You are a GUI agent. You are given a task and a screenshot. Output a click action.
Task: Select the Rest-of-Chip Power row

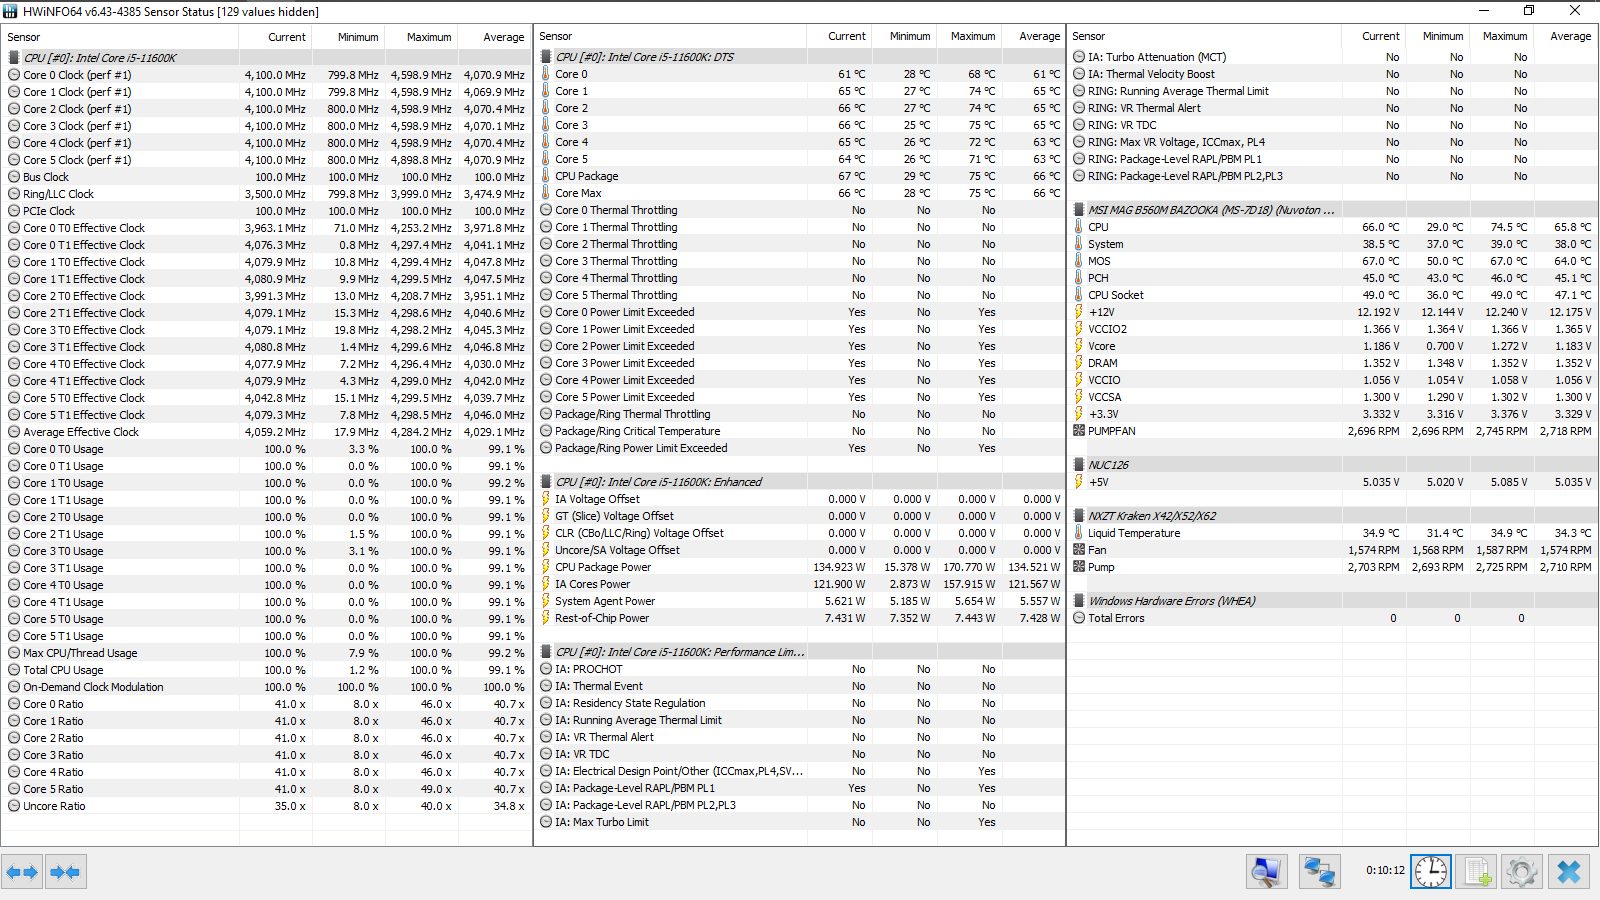point(800,618)
